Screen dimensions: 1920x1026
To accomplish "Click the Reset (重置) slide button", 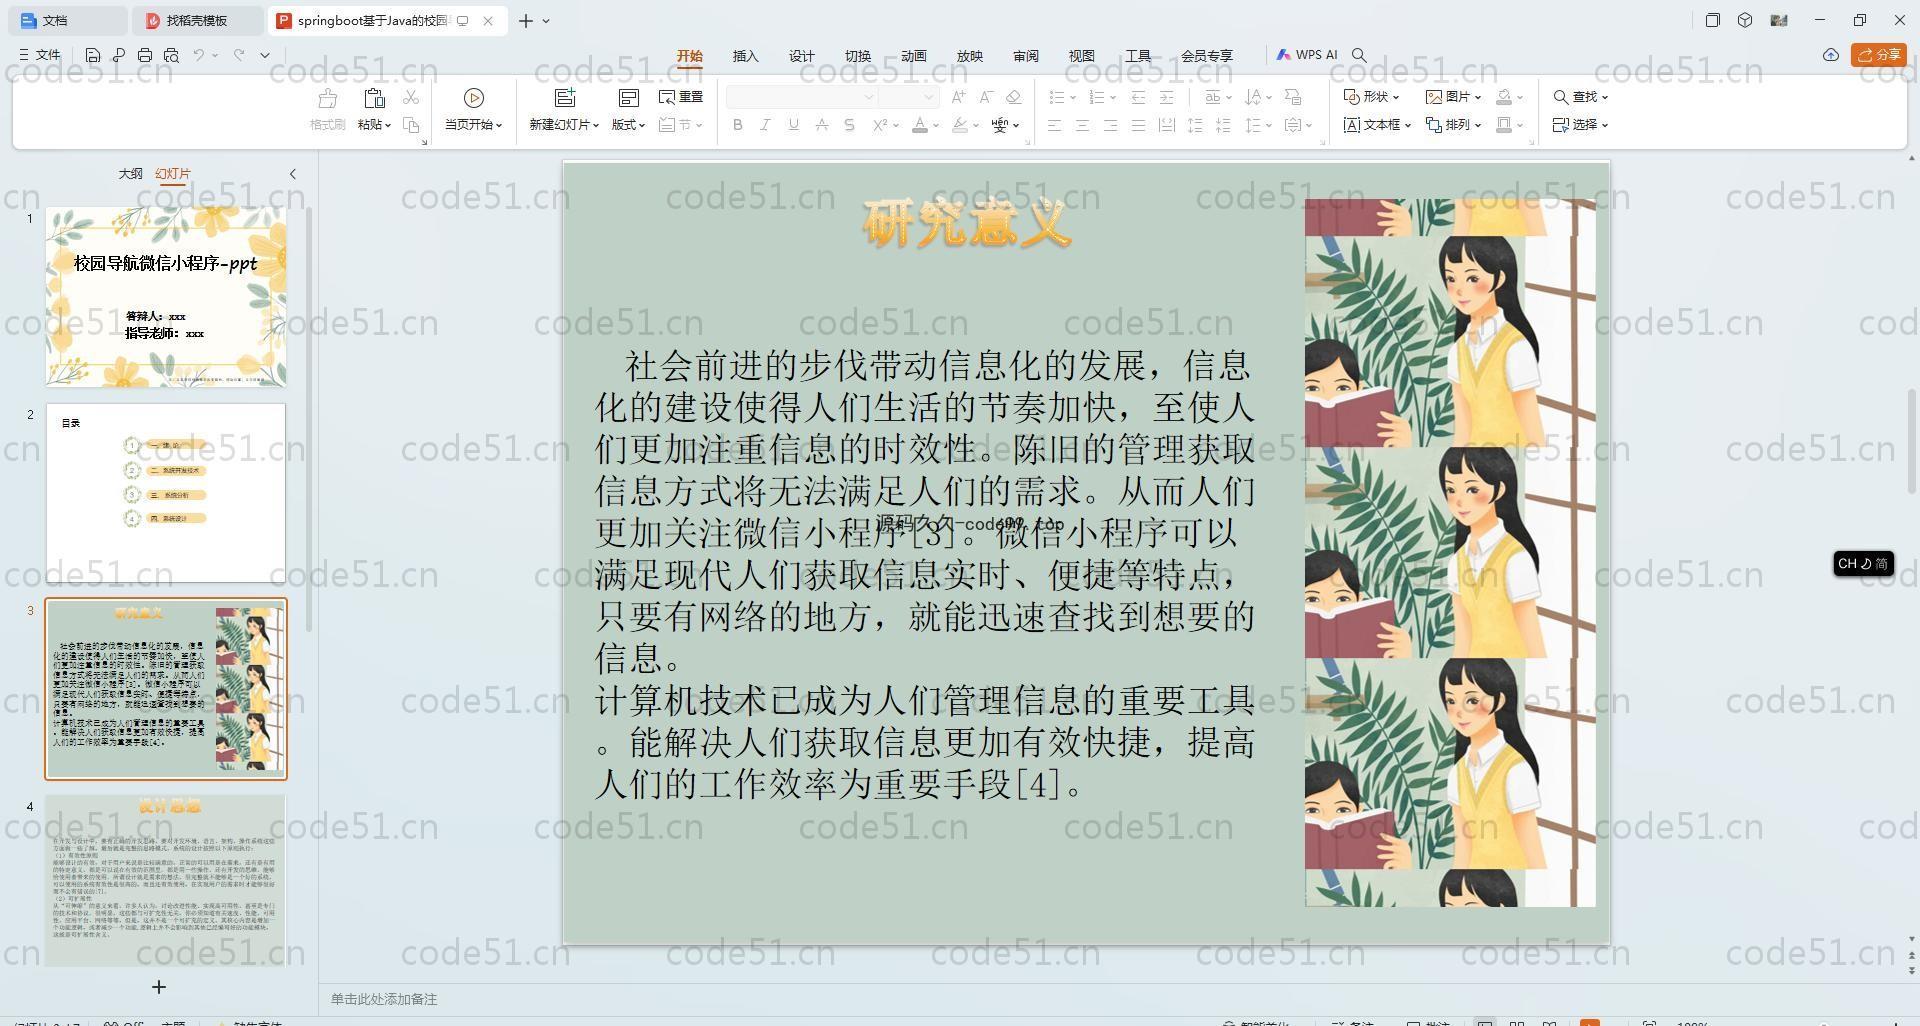I will (x=681, y=97).
